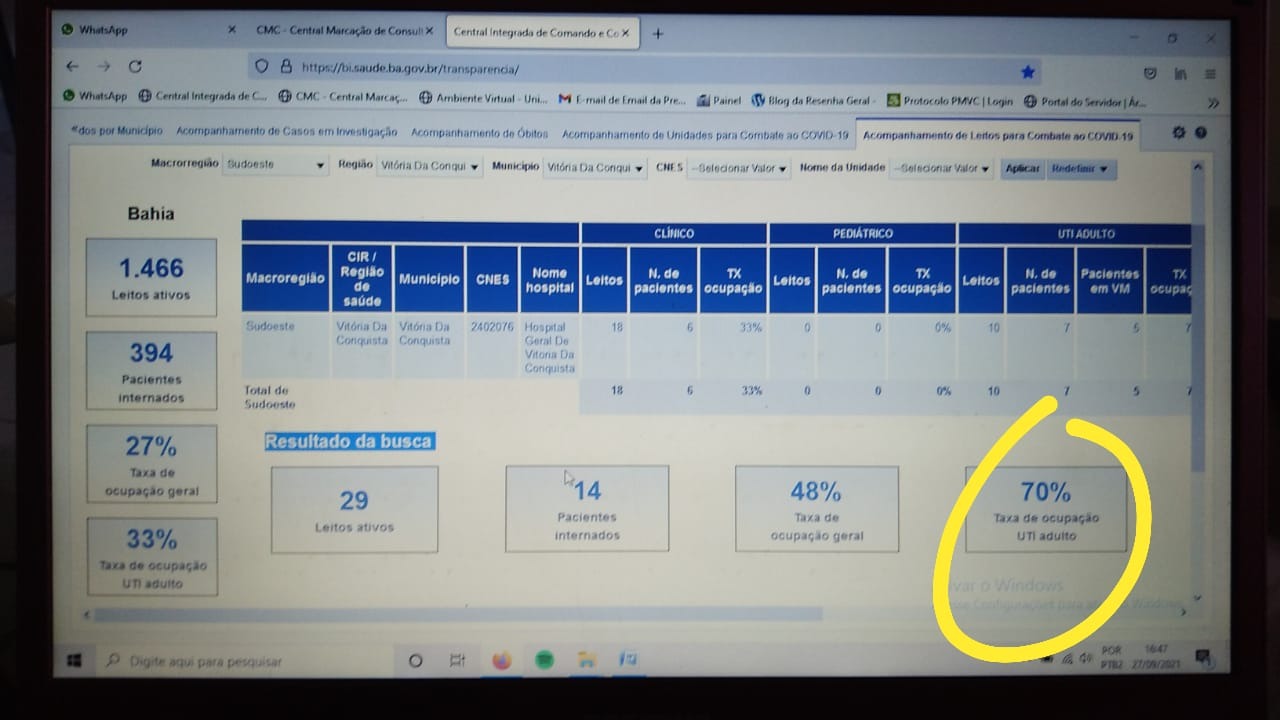
Task: Click the bookmark star in address bar
Action: click(x=1027, y=72)
